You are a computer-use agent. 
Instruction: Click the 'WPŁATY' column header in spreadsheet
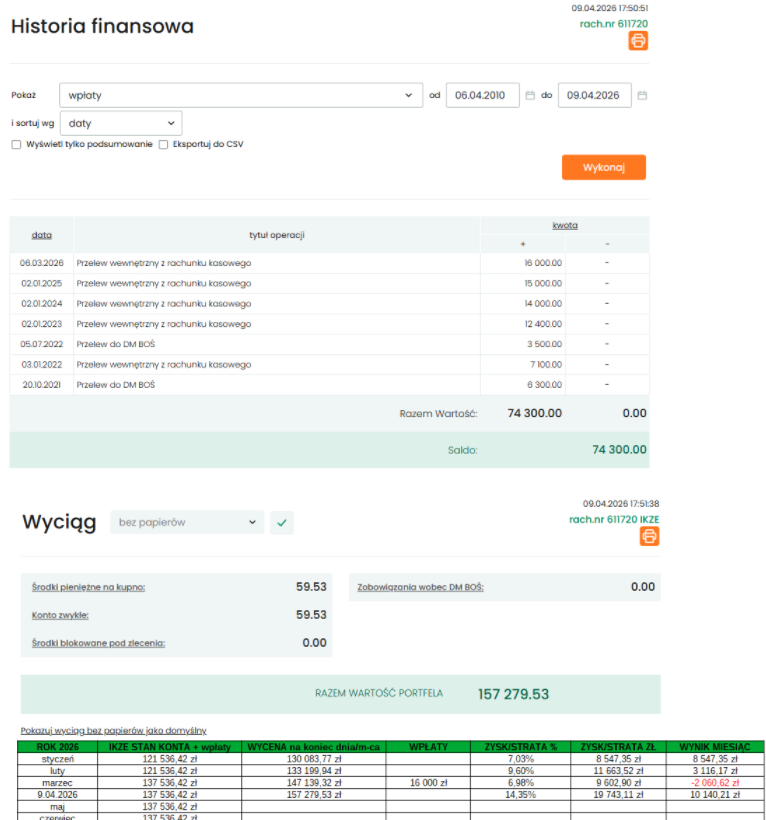(428, 747)
